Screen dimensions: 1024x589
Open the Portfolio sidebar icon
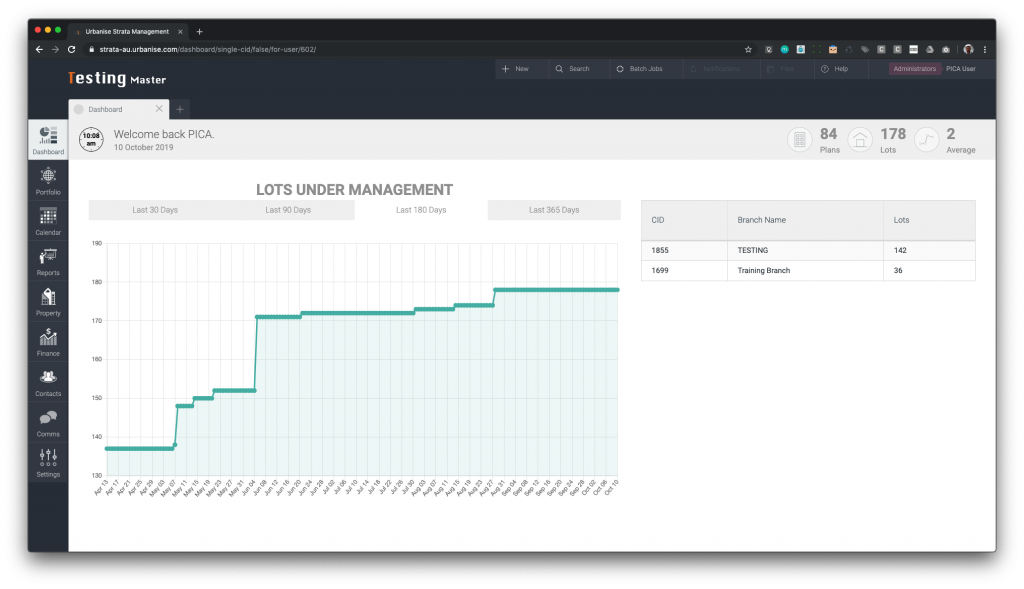click(x=48, y=177)
